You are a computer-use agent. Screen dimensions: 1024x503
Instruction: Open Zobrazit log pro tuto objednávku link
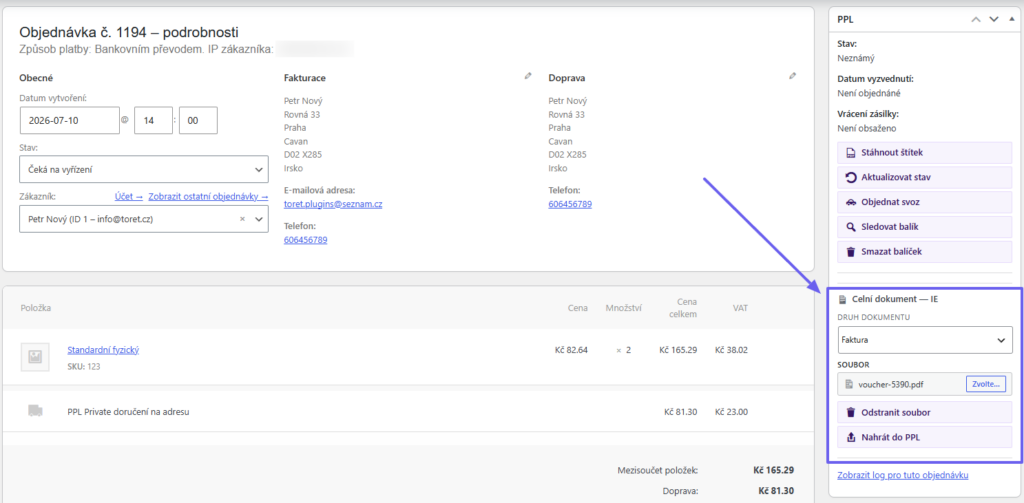(903, 475)
